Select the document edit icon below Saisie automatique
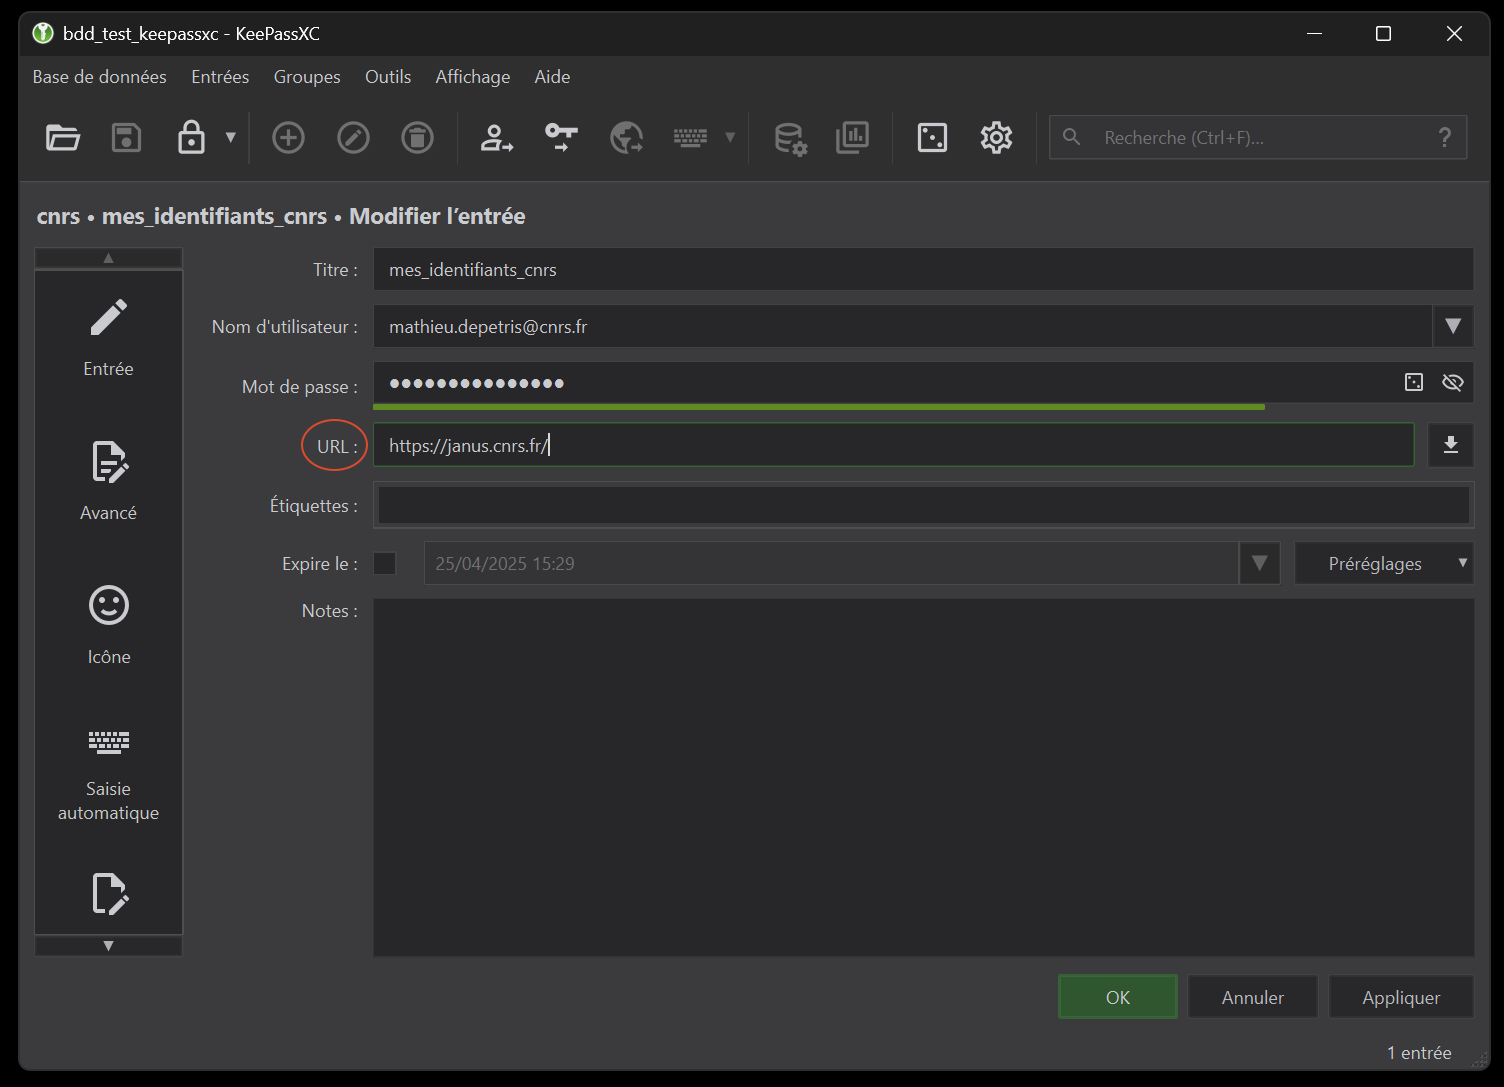The width and height of the screenshot is (1504, 1087). pos(109,894)
